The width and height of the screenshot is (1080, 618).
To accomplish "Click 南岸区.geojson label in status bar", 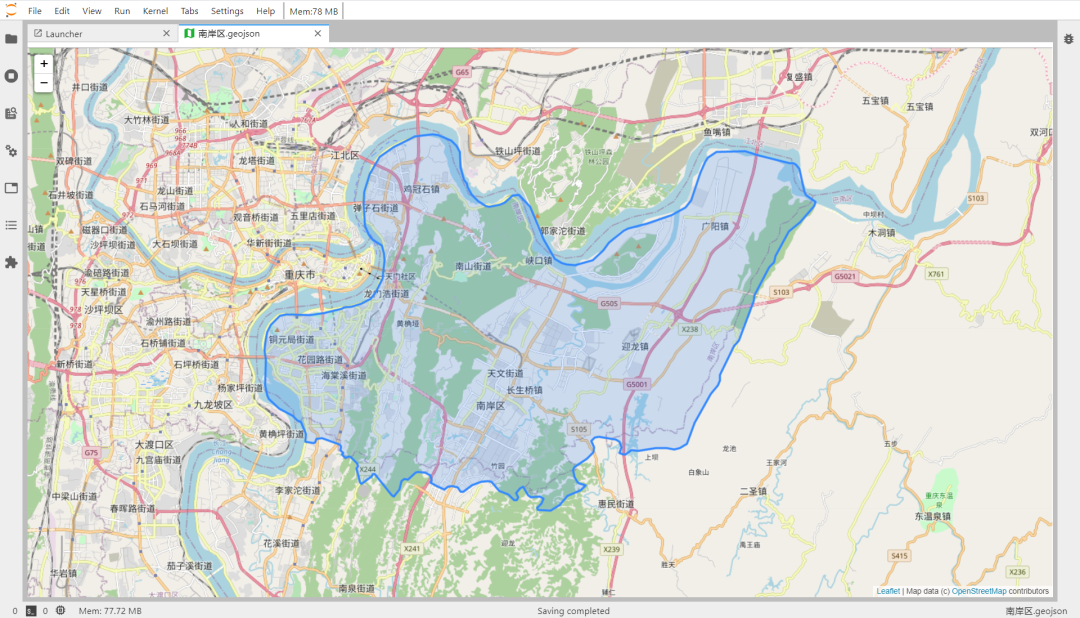I will (x=1036, y=610).
